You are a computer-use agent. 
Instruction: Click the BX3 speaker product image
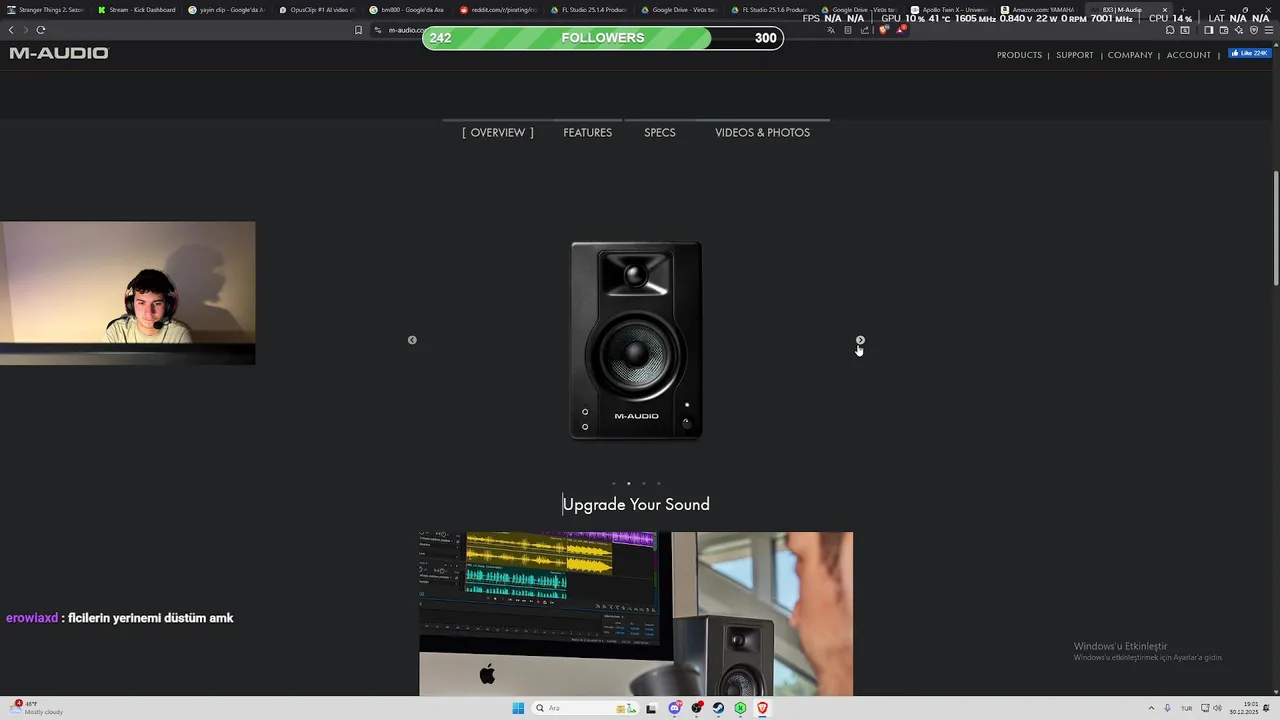coord(636,340)
